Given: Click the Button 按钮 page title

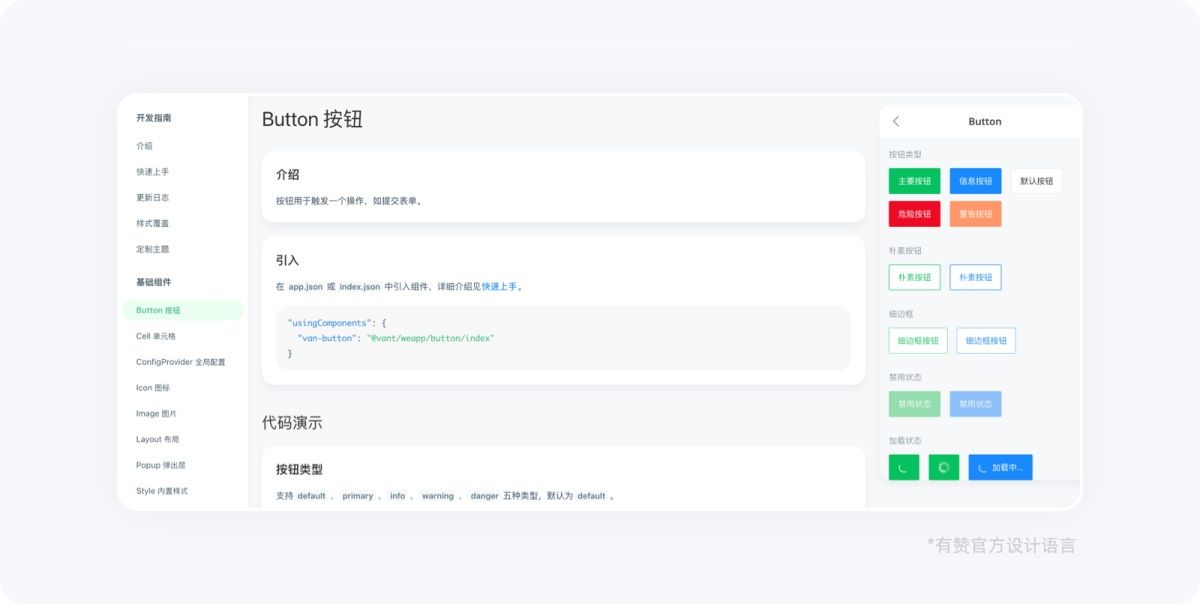Looking at the screenshot, I should tap(312, 120).
